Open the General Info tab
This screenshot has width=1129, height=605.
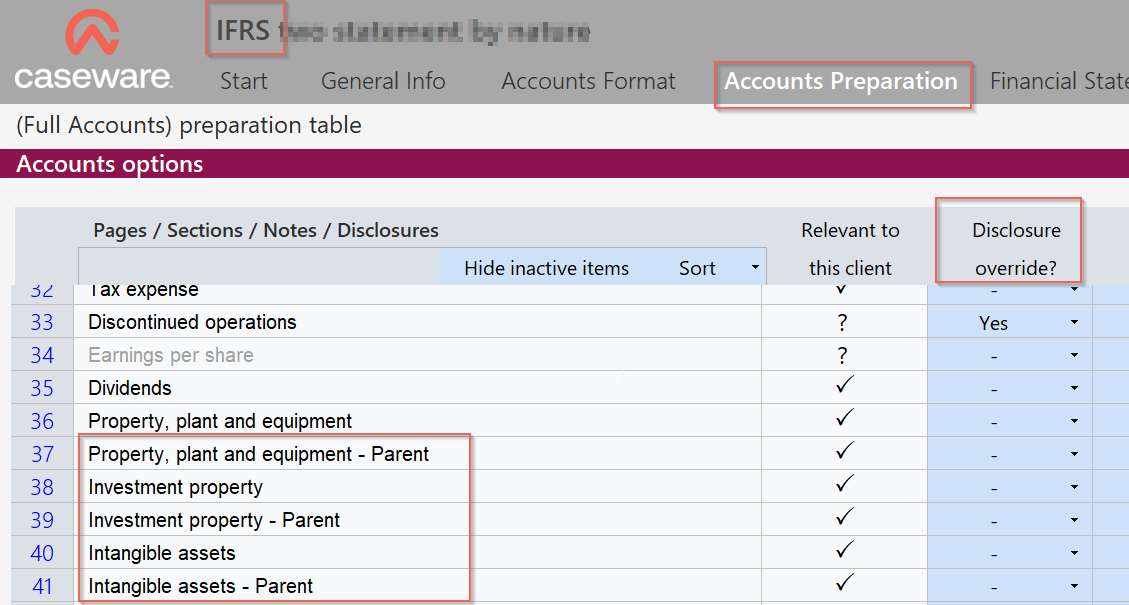tap(383, 81)
